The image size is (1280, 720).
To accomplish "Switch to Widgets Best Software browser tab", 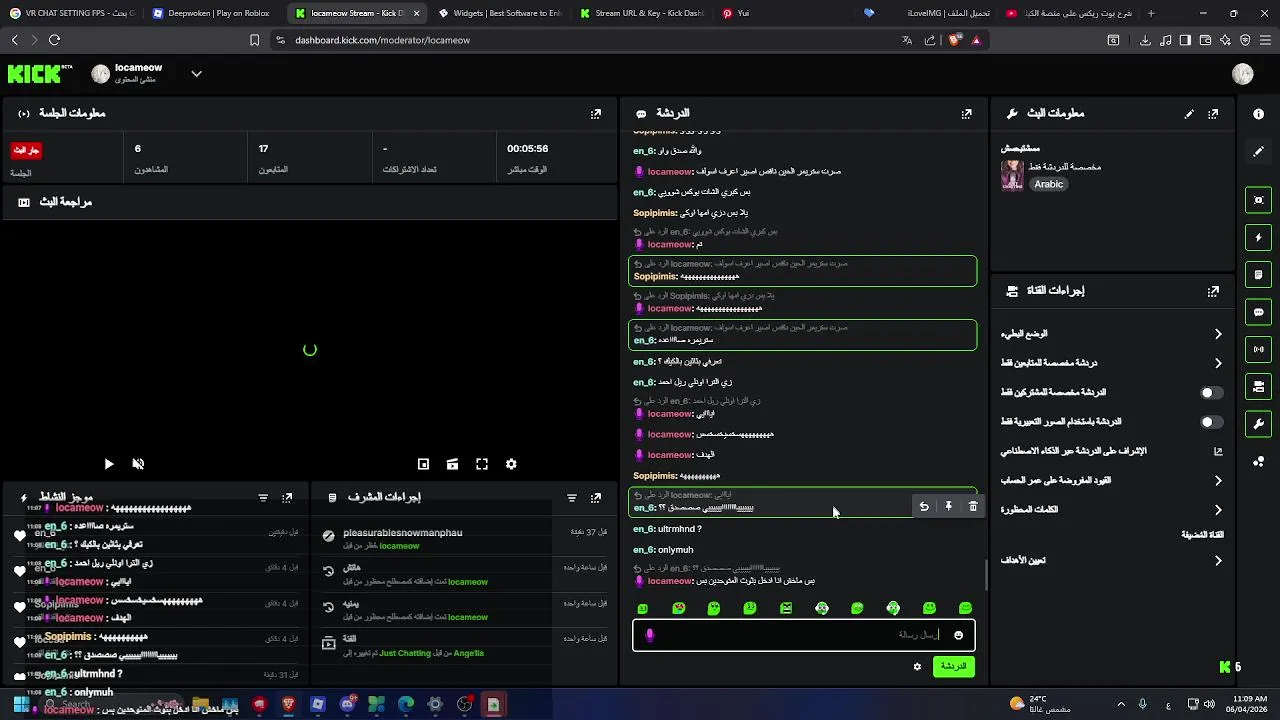I will coord(498,13).
